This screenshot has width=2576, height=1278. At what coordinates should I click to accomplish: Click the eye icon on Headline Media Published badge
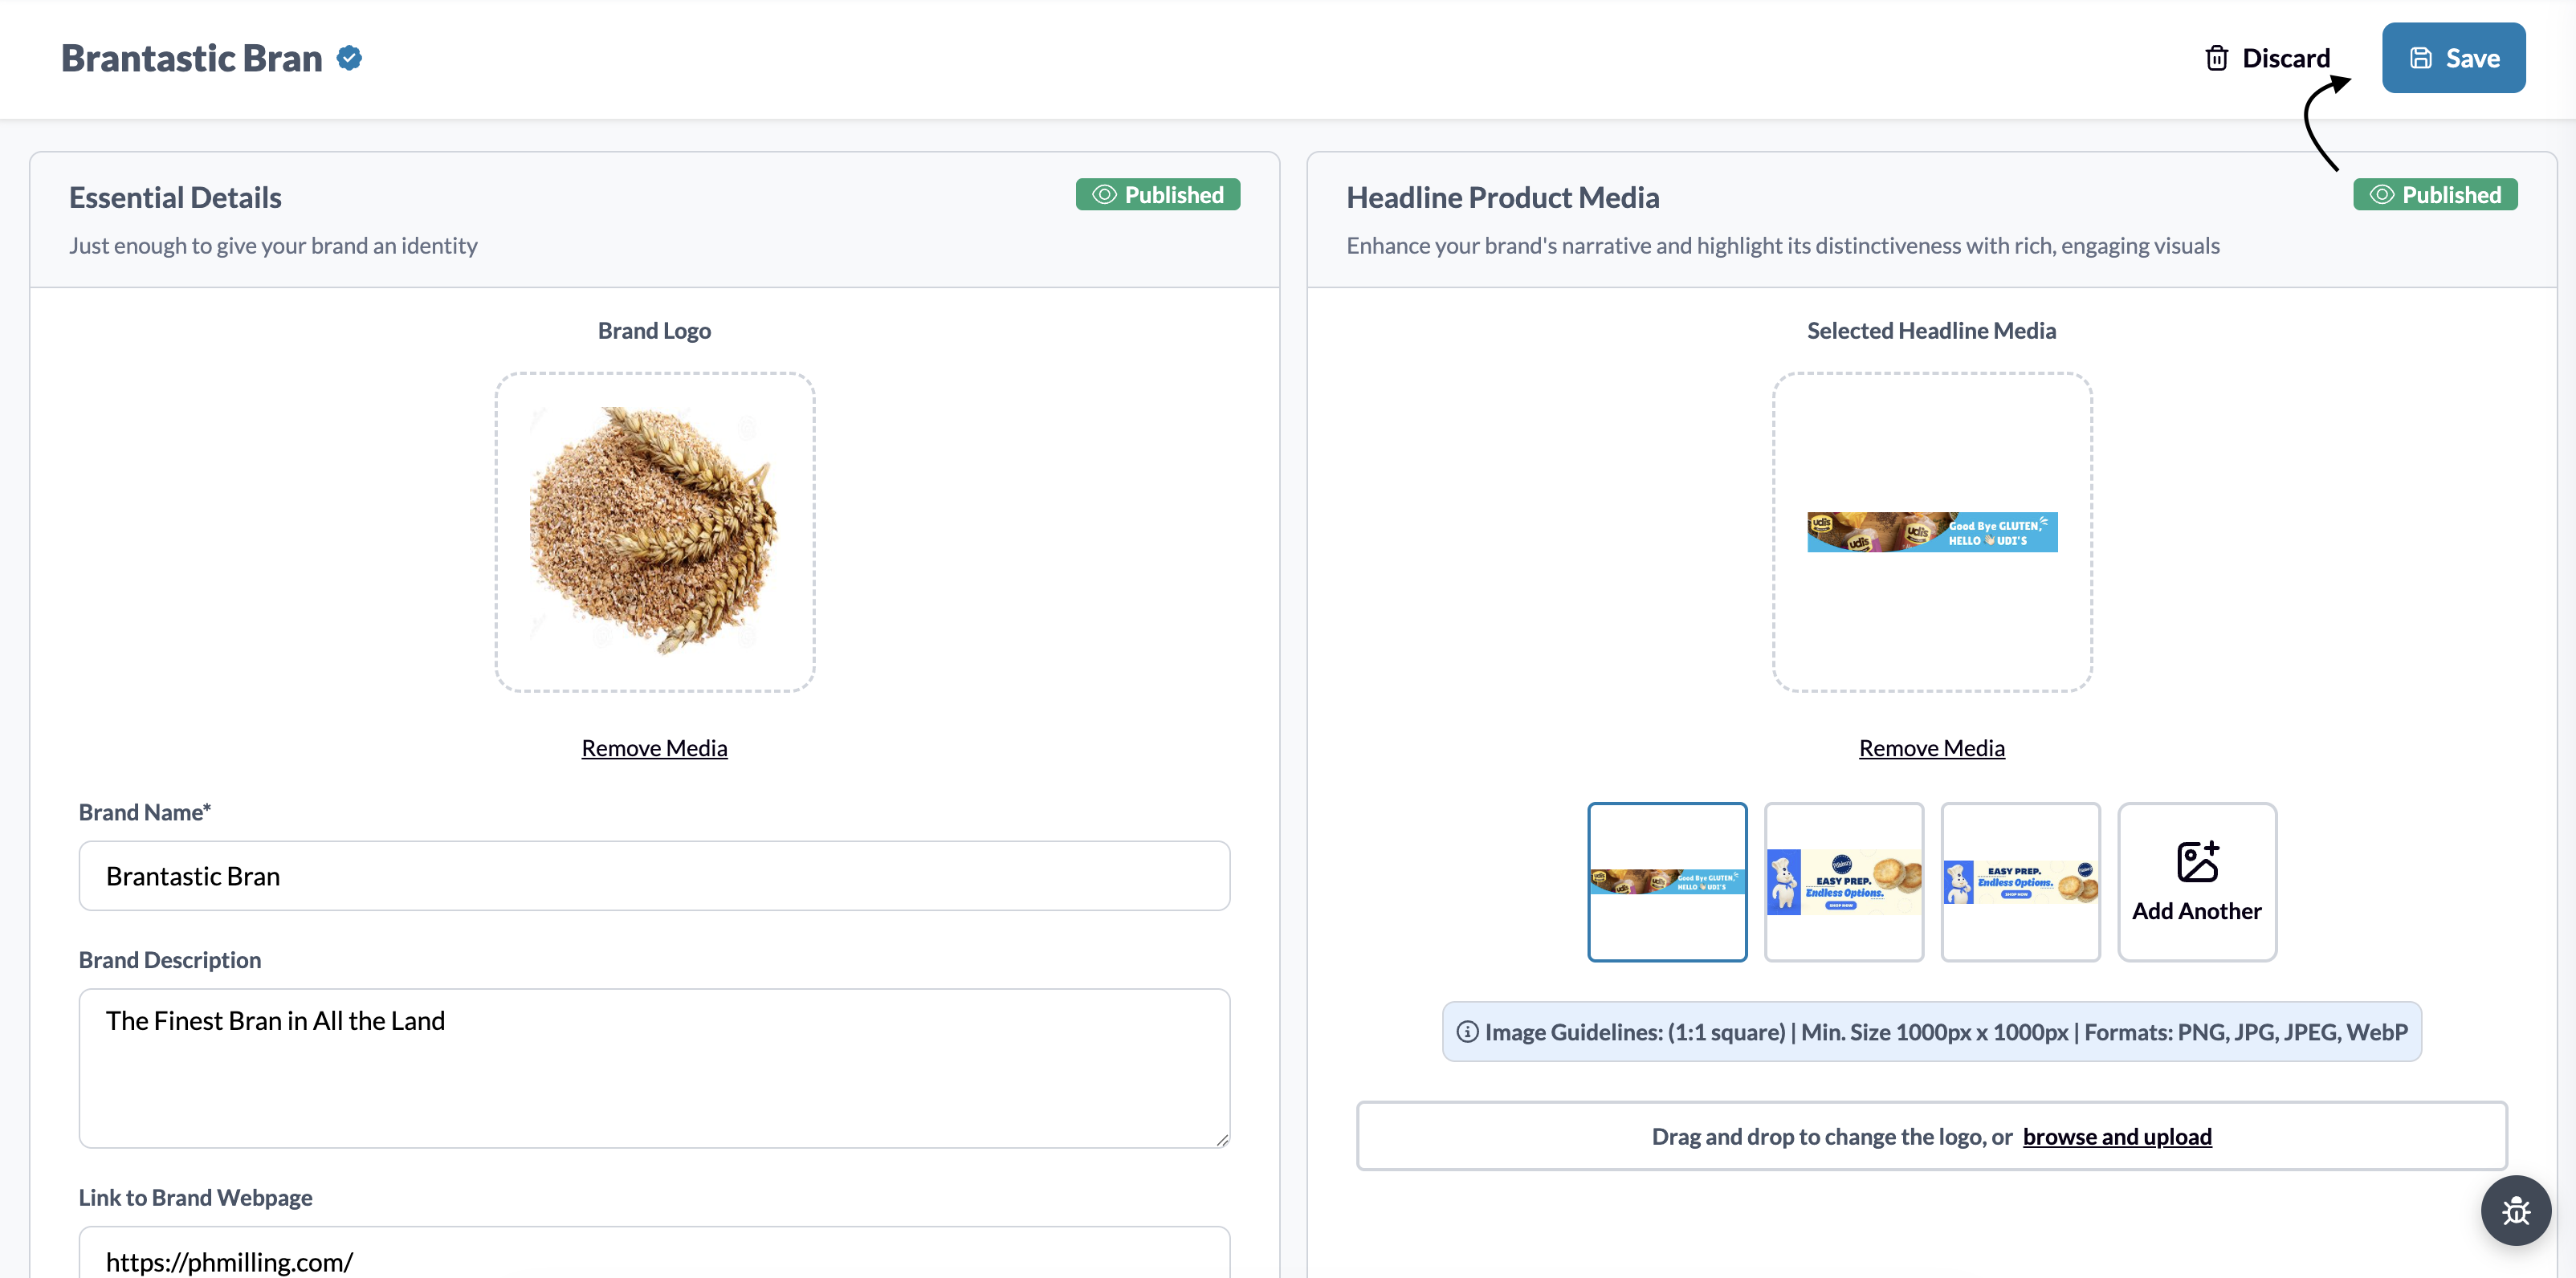[x=2382, y=195]
